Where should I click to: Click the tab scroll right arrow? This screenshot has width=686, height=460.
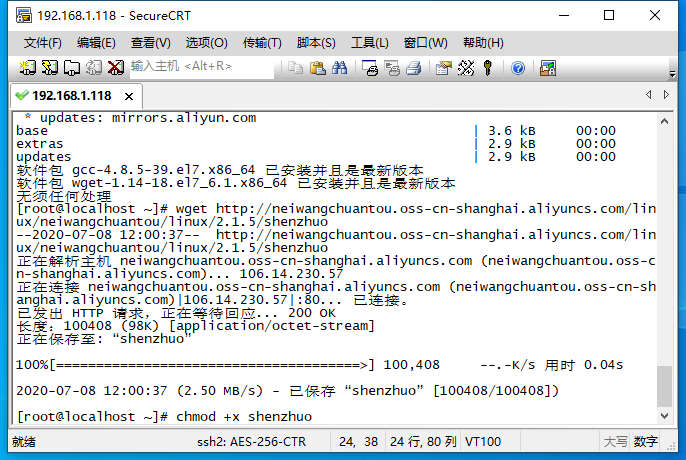point(666,94)
